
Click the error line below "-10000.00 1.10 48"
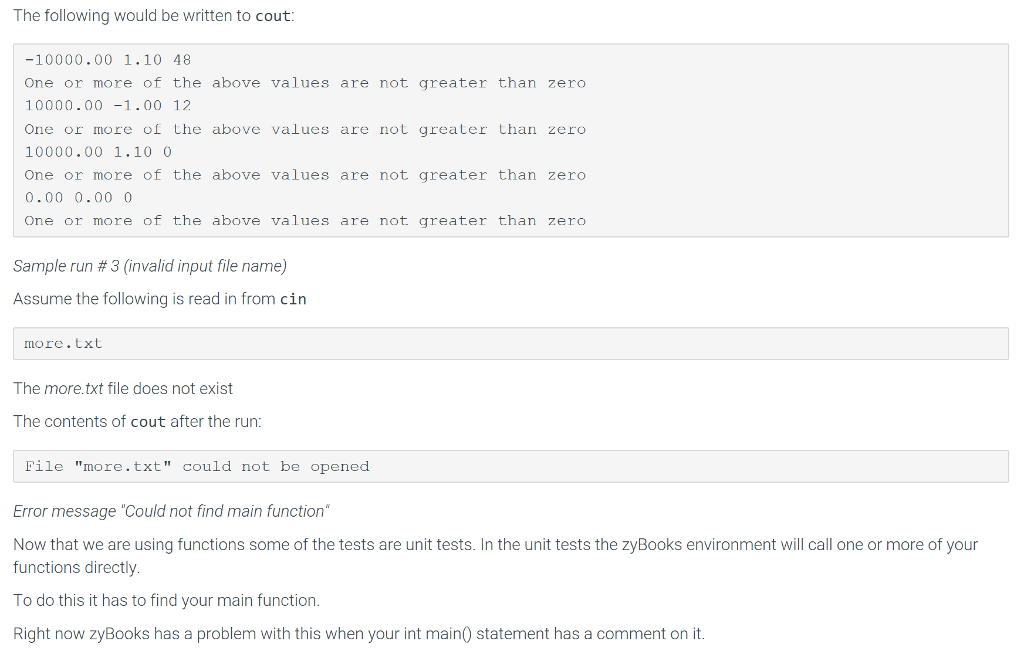[x=305, y=83]
